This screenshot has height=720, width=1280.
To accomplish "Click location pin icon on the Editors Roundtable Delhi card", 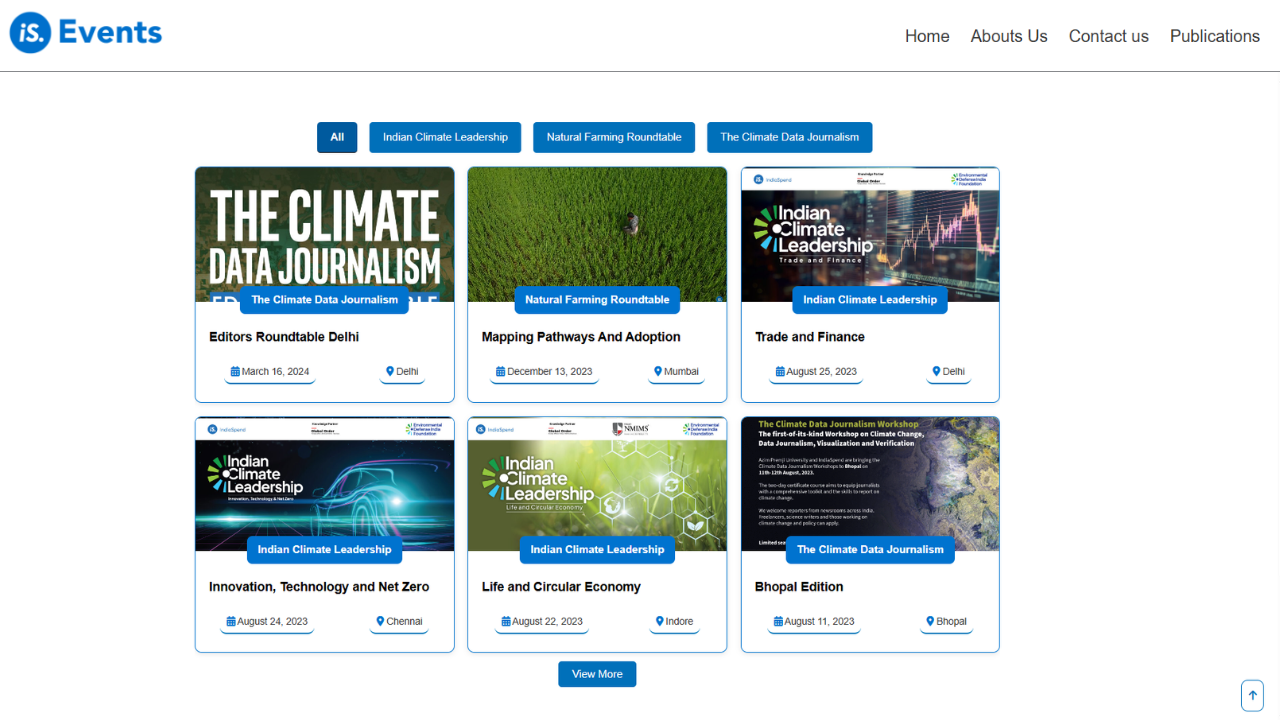I will [390, 372].
